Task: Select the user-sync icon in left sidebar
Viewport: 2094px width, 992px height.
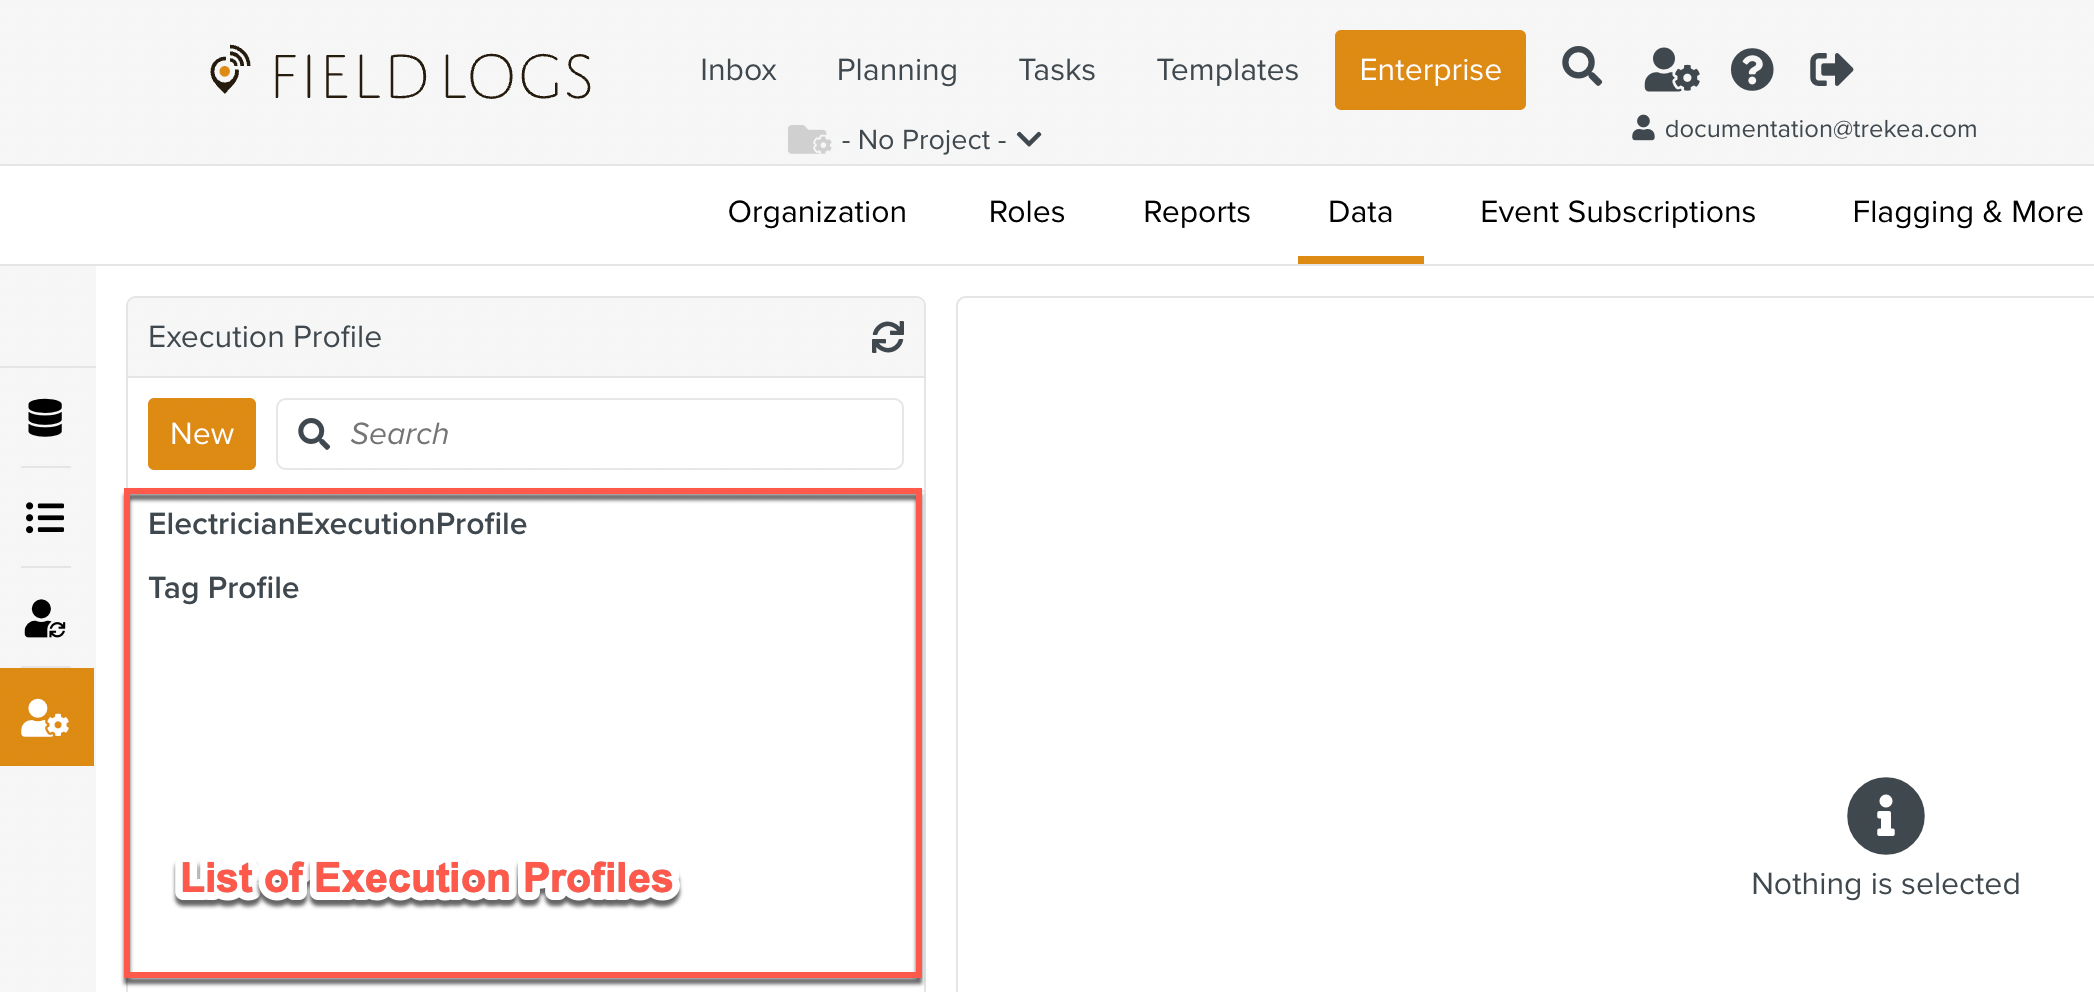Action: 44,619
